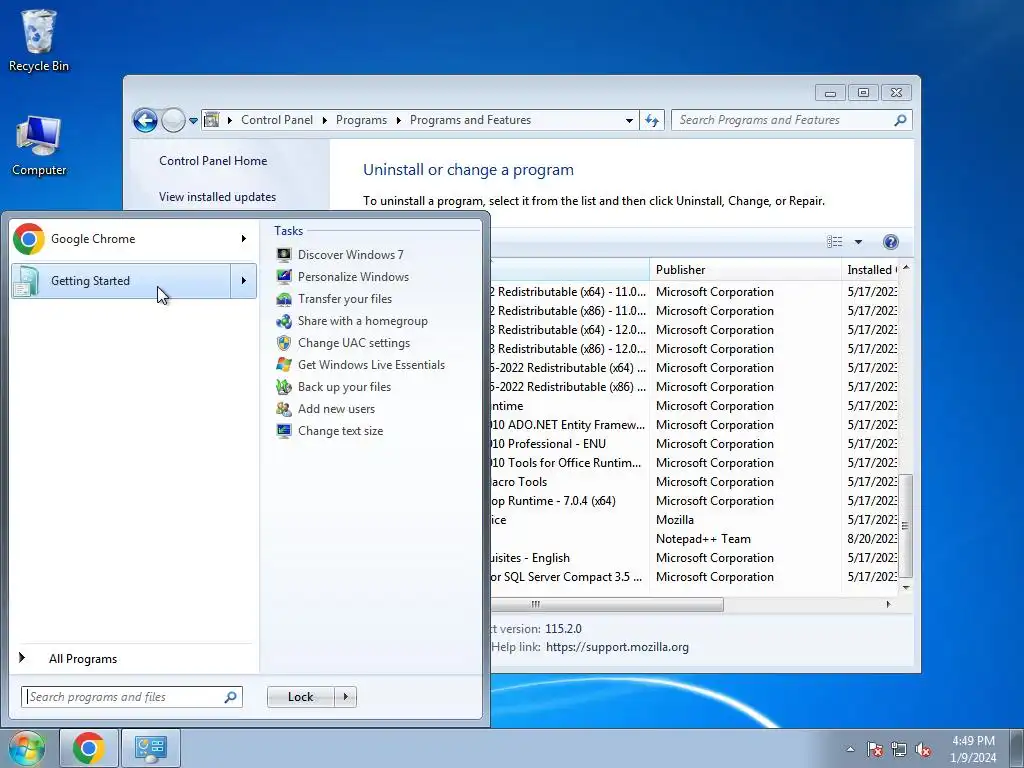Open the network tray icon
The width and height of the screenshot is (1024, 768).
[899, 749]
